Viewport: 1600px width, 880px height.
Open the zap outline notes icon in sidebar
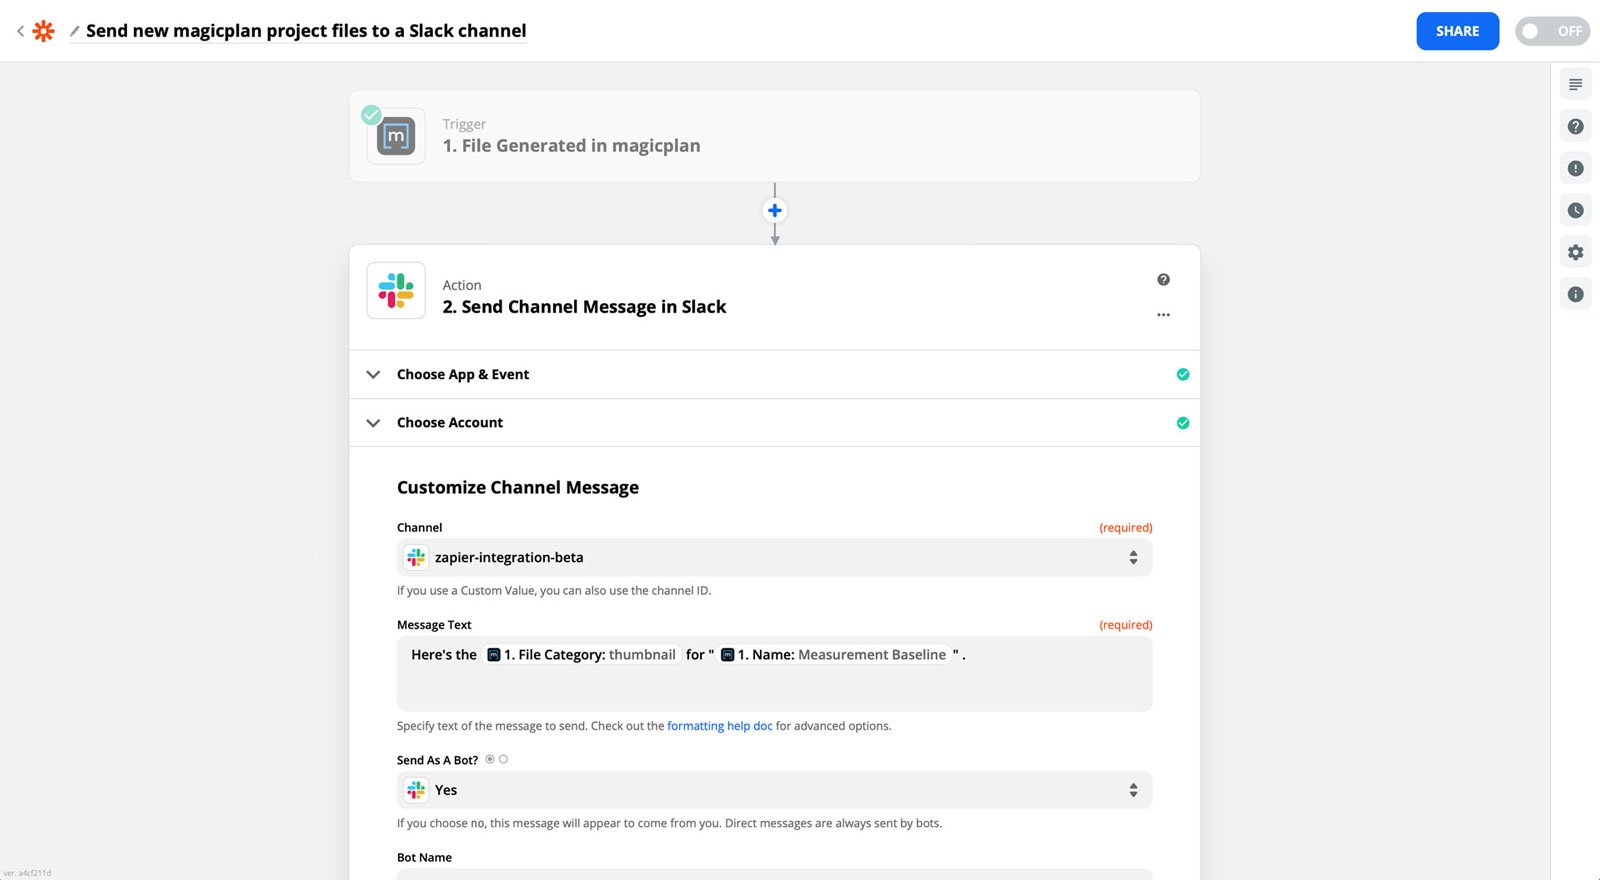(x=1575, y=85)
